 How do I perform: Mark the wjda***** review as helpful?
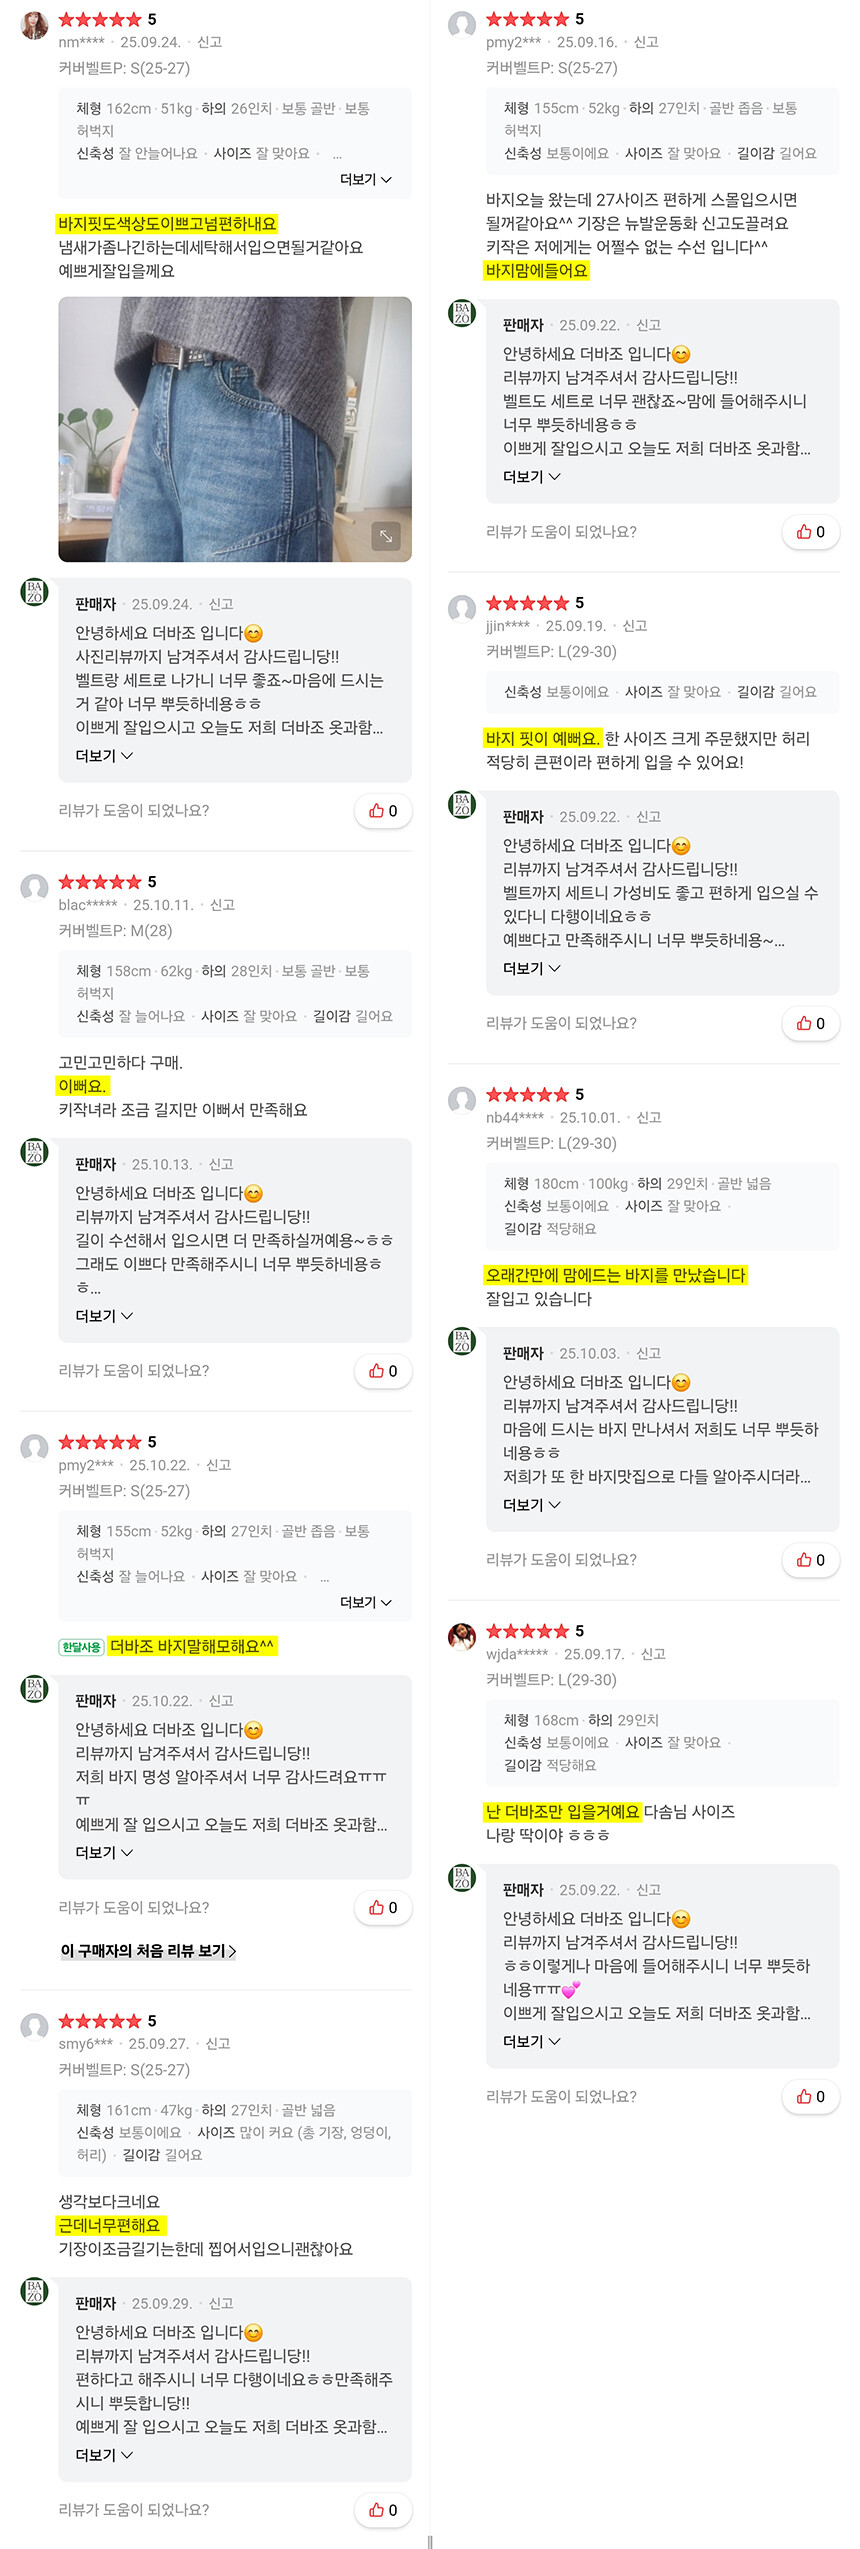click(810, 2097)
